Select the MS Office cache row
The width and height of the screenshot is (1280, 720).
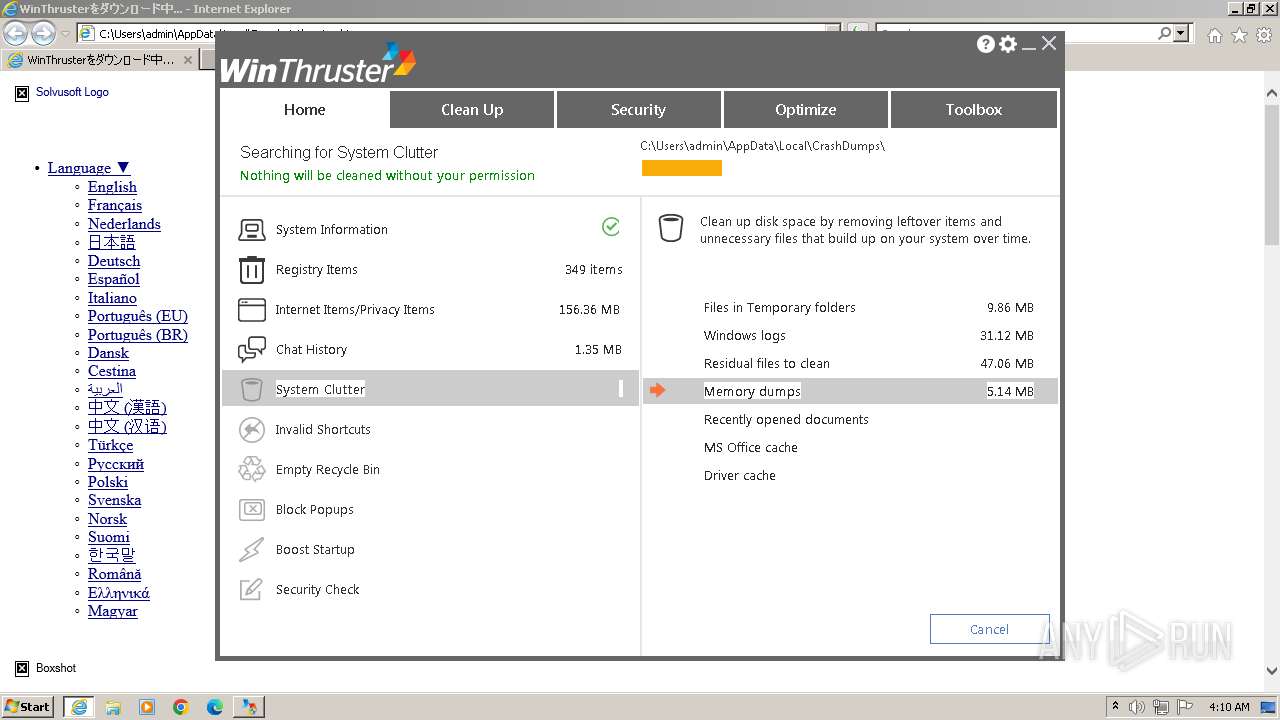[850, 448]
